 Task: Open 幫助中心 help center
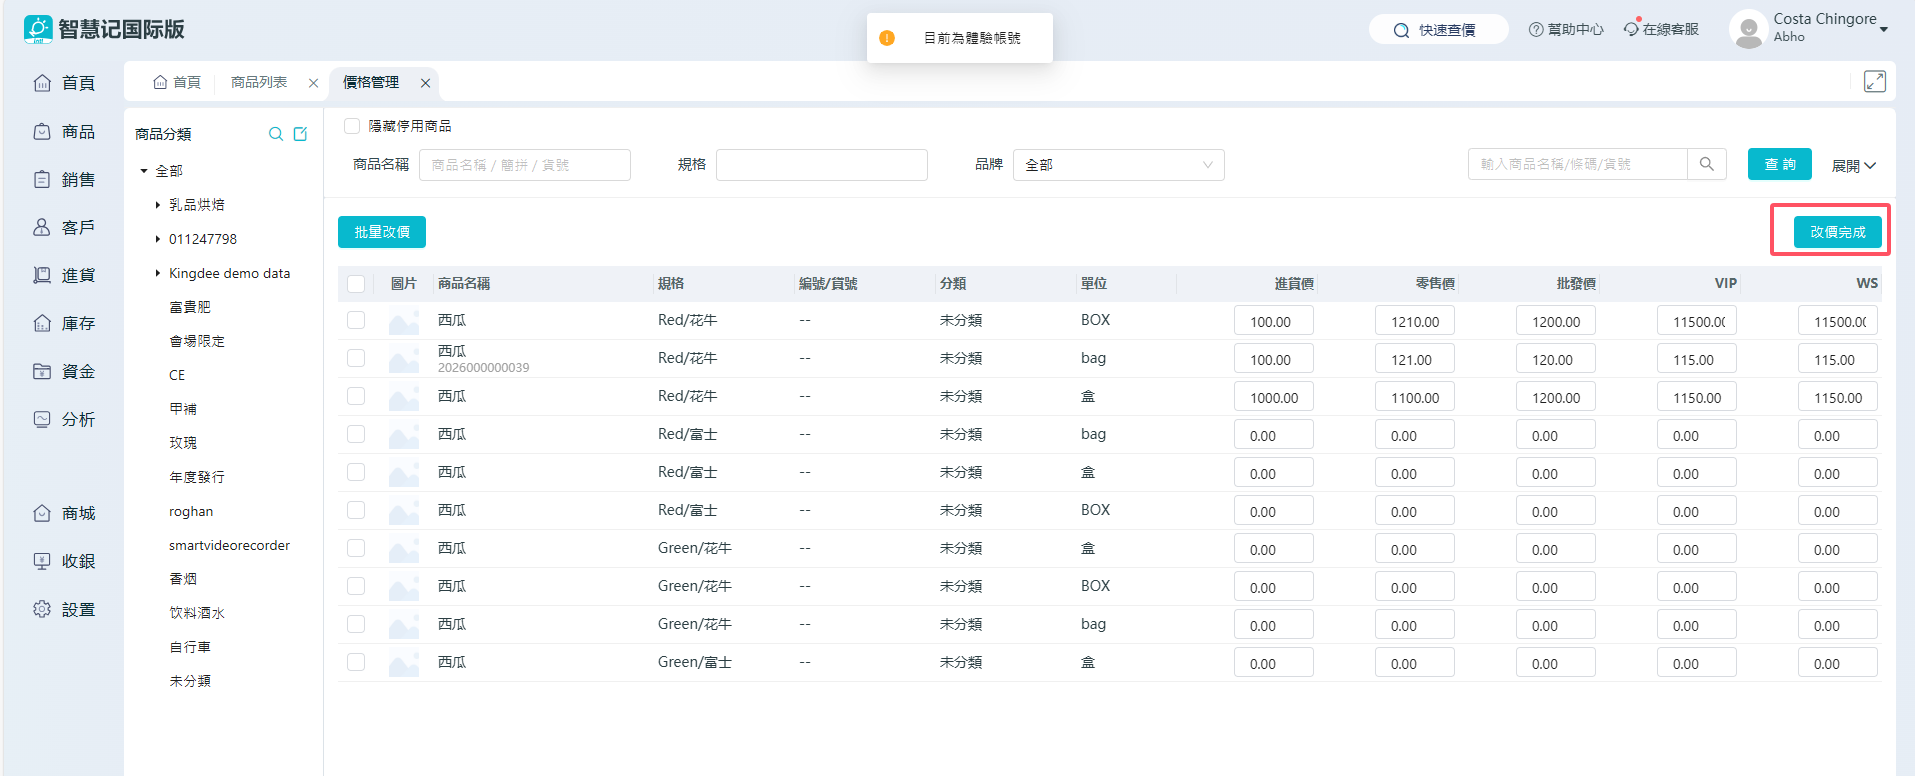click(x=1566, y=30)
